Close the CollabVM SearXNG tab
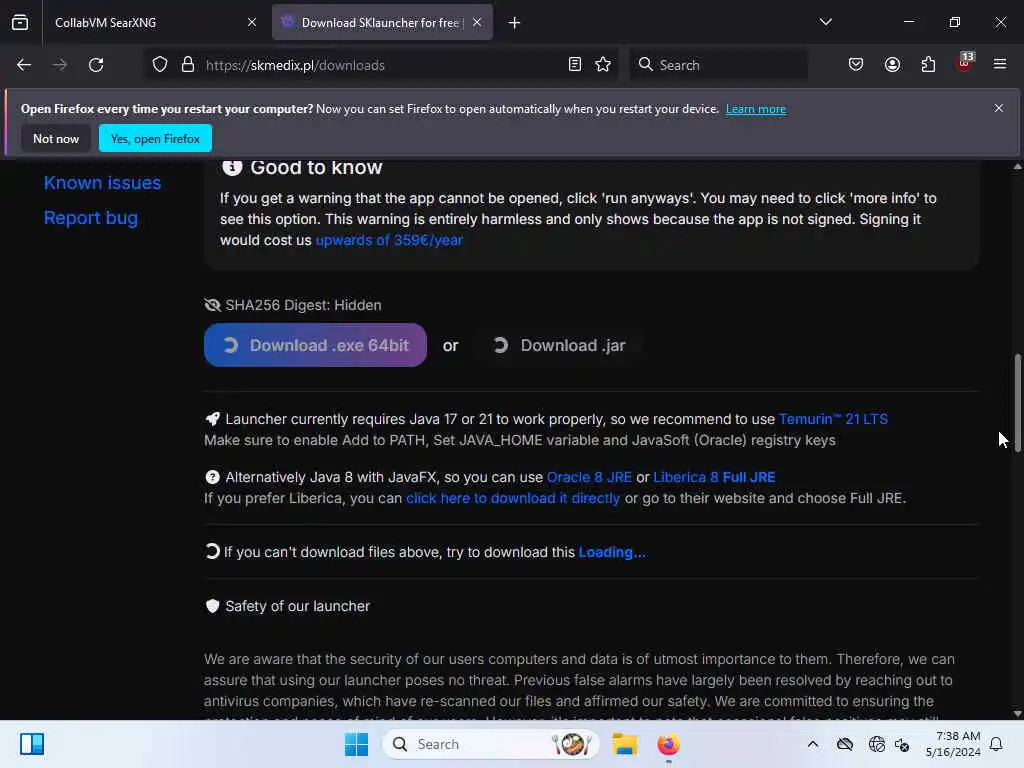The image size is (1024, 768). (x=252, y=22)
